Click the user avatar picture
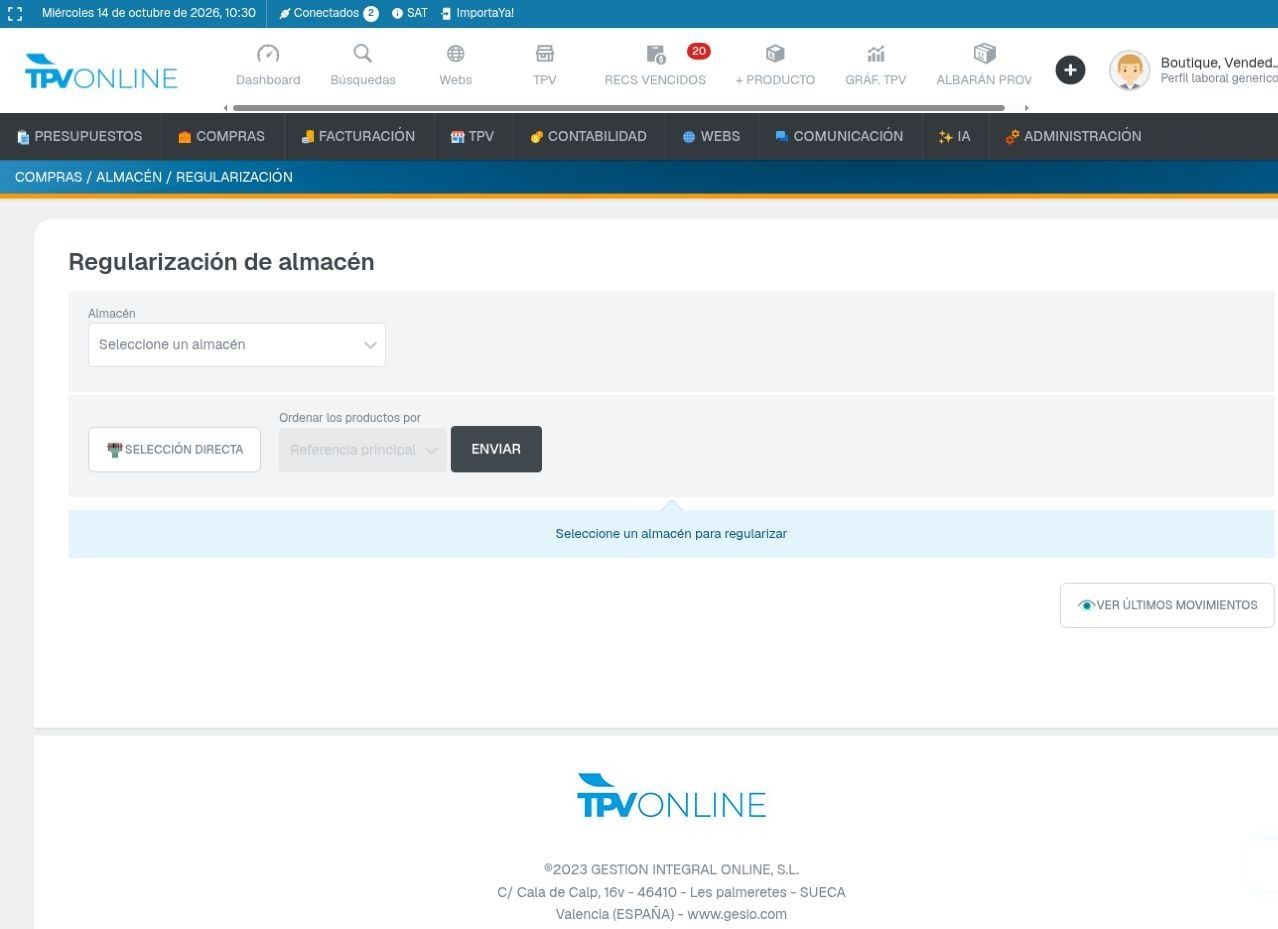Image resolution: width=1278 pixels, height=929 pixels. pyautogui.click(x=1130, y=70)
